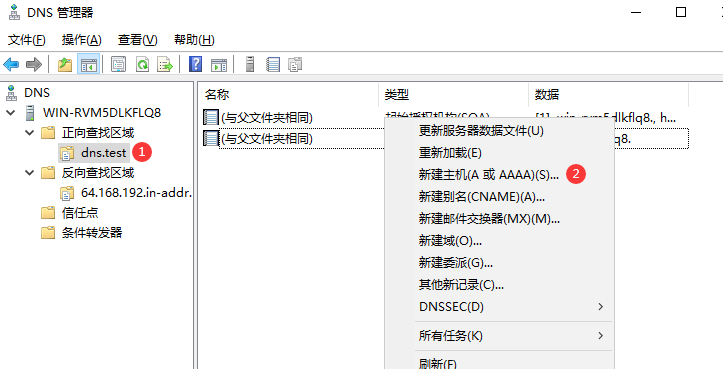This screenshot has width=723, height=369.
Task: Toggle the Show/Hide console tree icon
Action: 88,65
